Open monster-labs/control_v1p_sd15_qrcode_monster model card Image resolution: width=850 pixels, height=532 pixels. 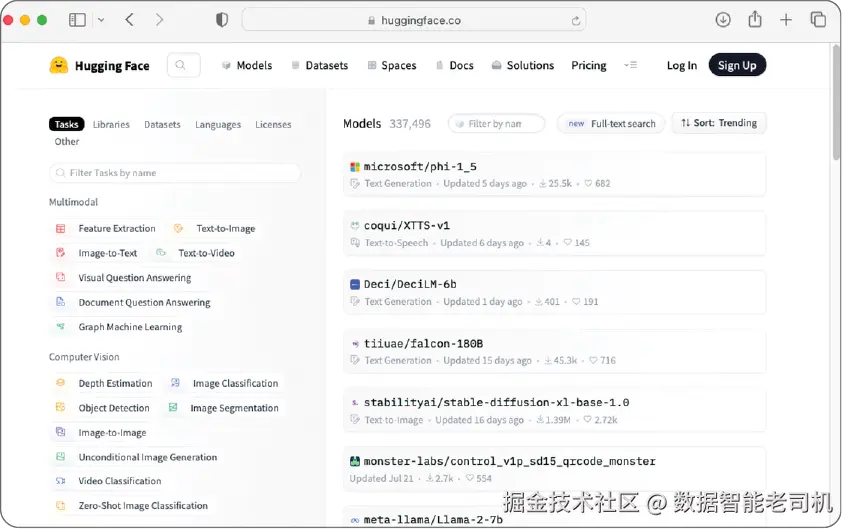pyautogui.click(x=554, y=470)
